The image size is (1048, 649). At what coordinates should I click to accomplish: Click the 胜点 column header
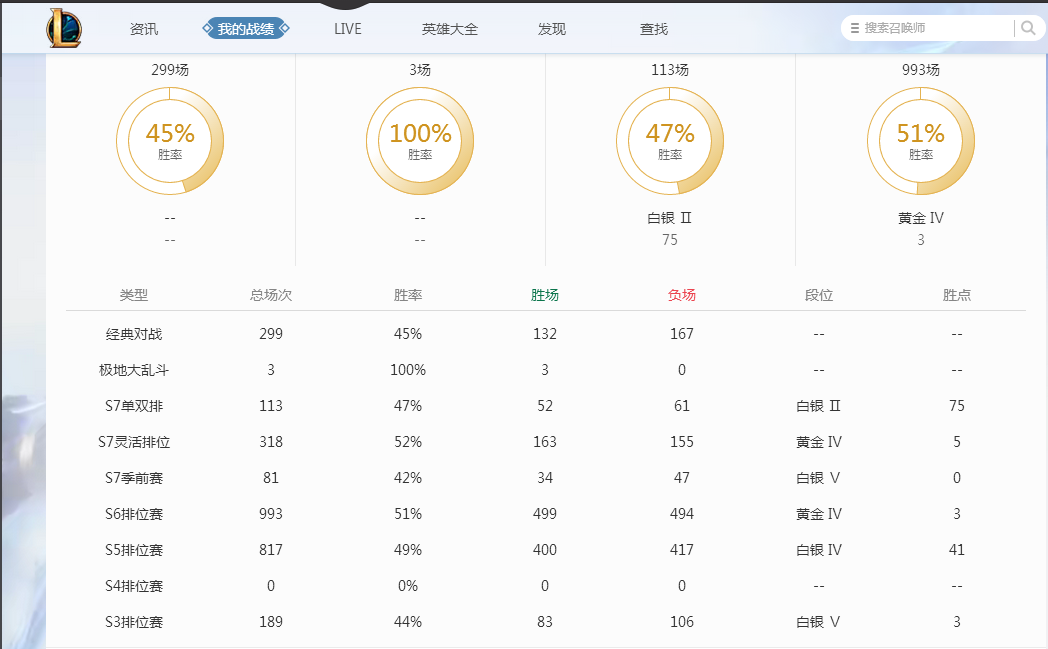coord(956,295)
